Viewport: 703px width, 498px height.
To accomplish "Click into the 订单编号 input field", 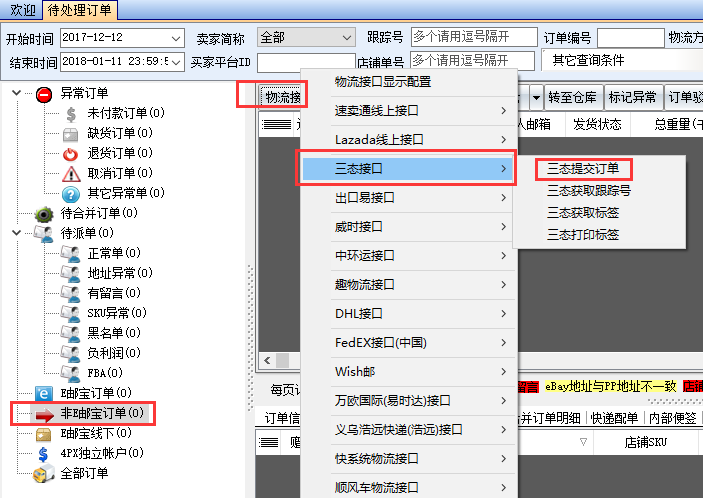I will pos(630,38).
